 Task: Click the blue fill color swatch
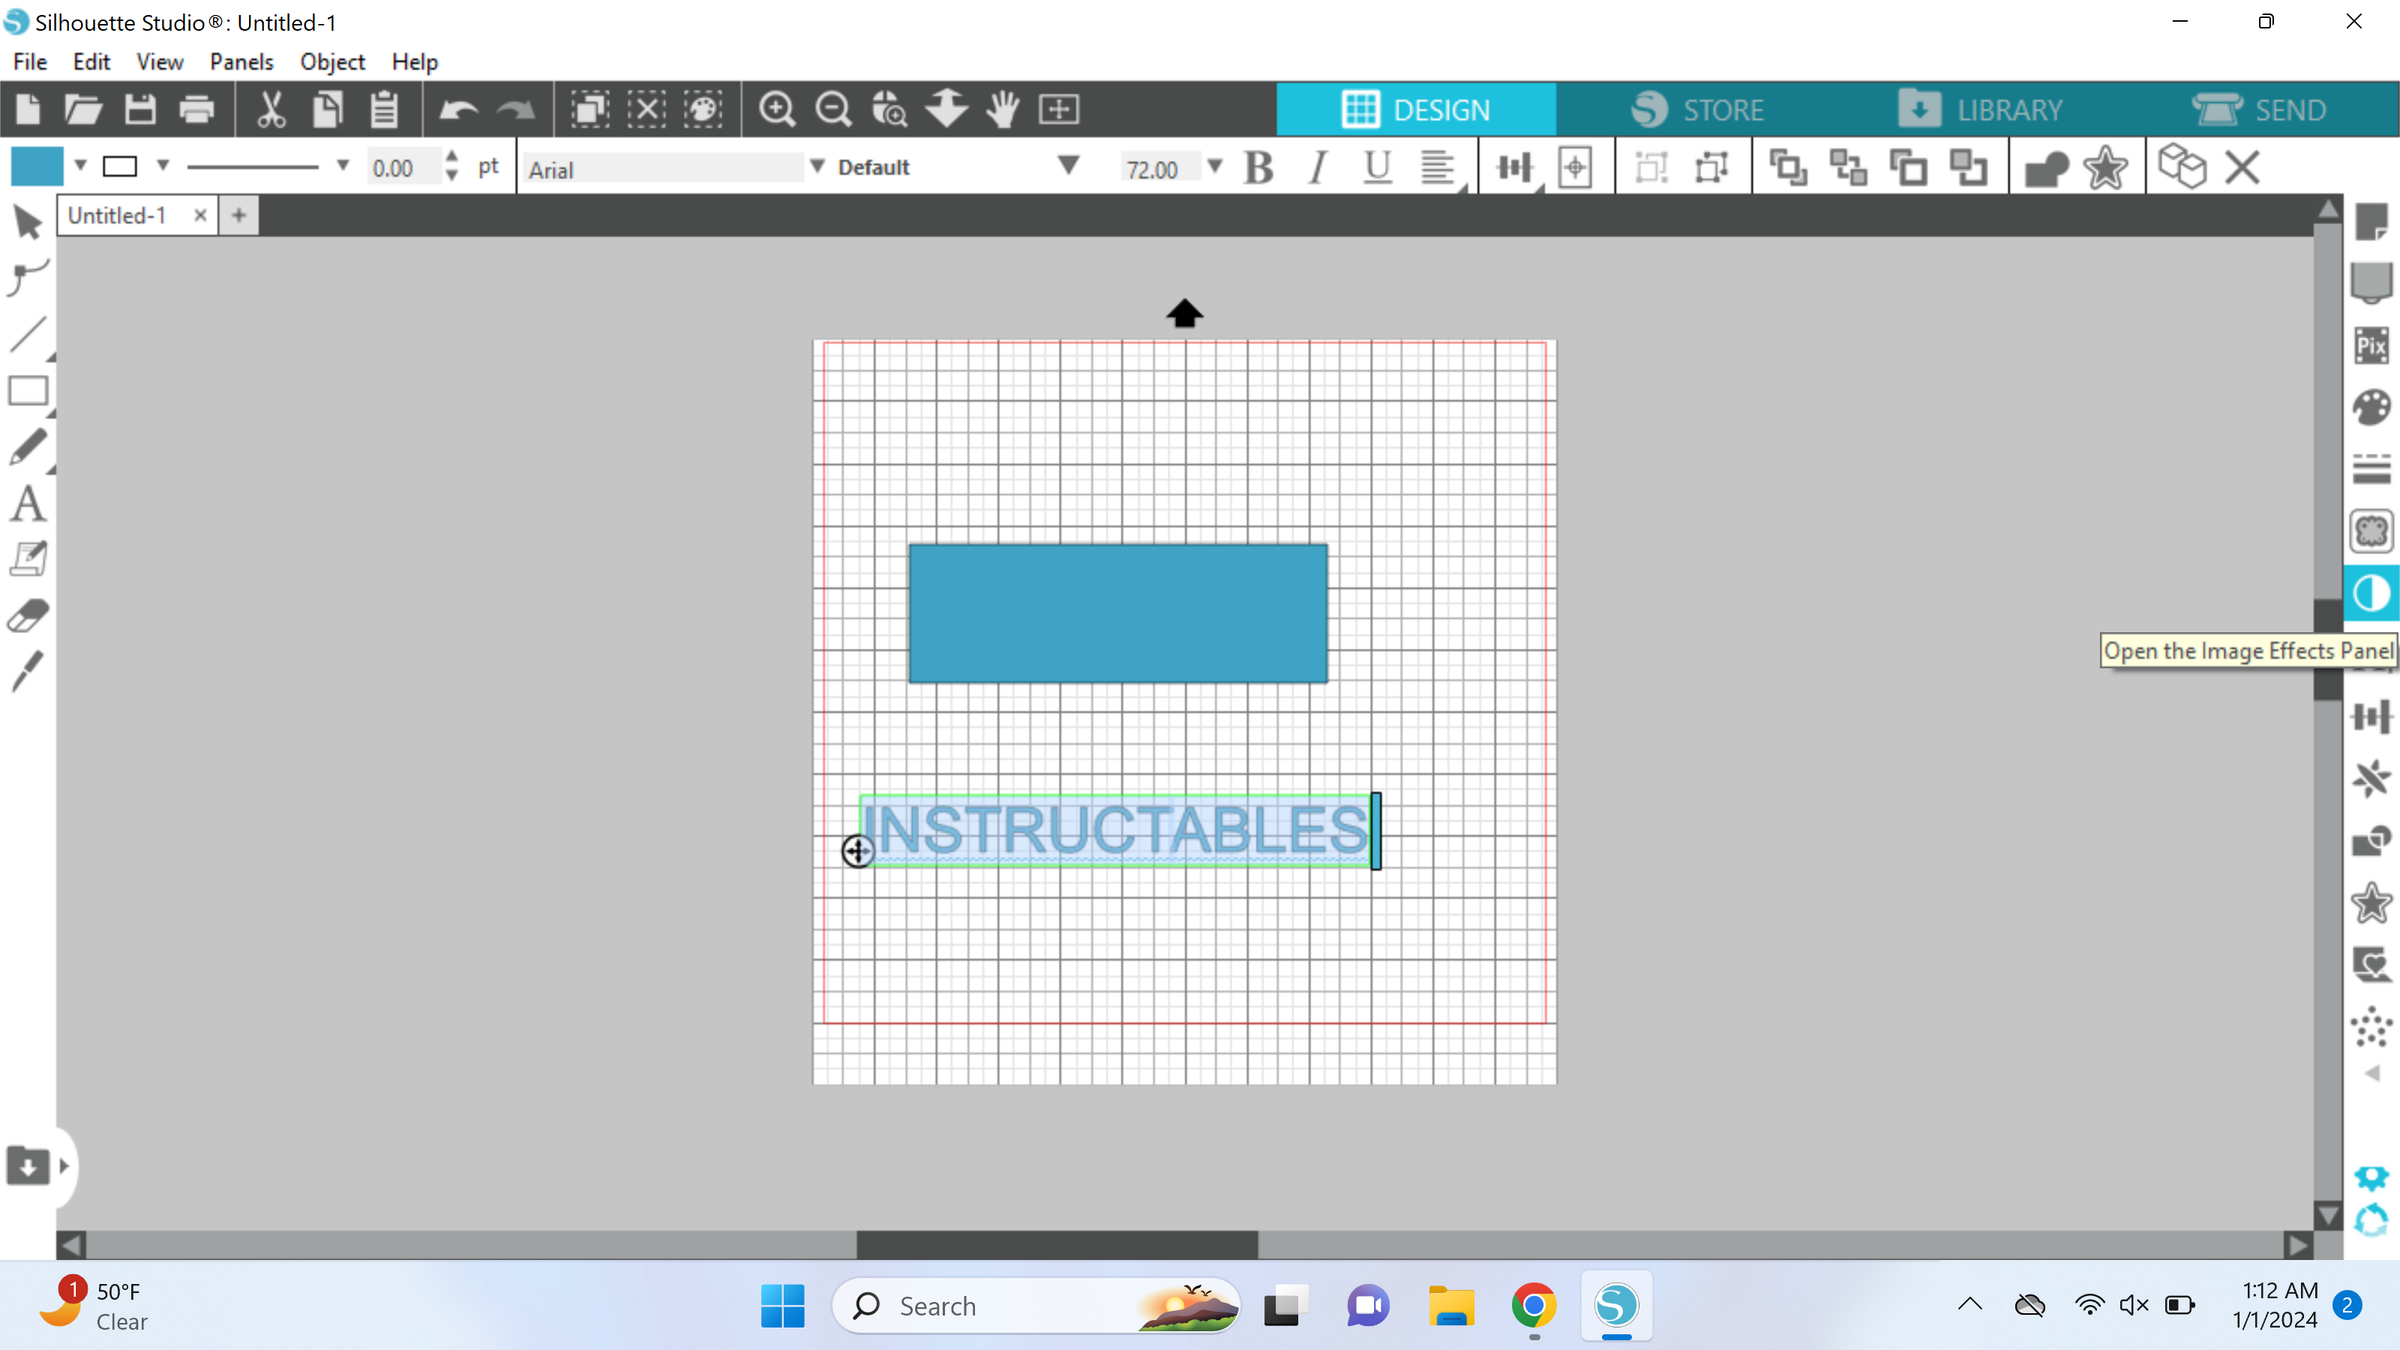pos(37,166)
